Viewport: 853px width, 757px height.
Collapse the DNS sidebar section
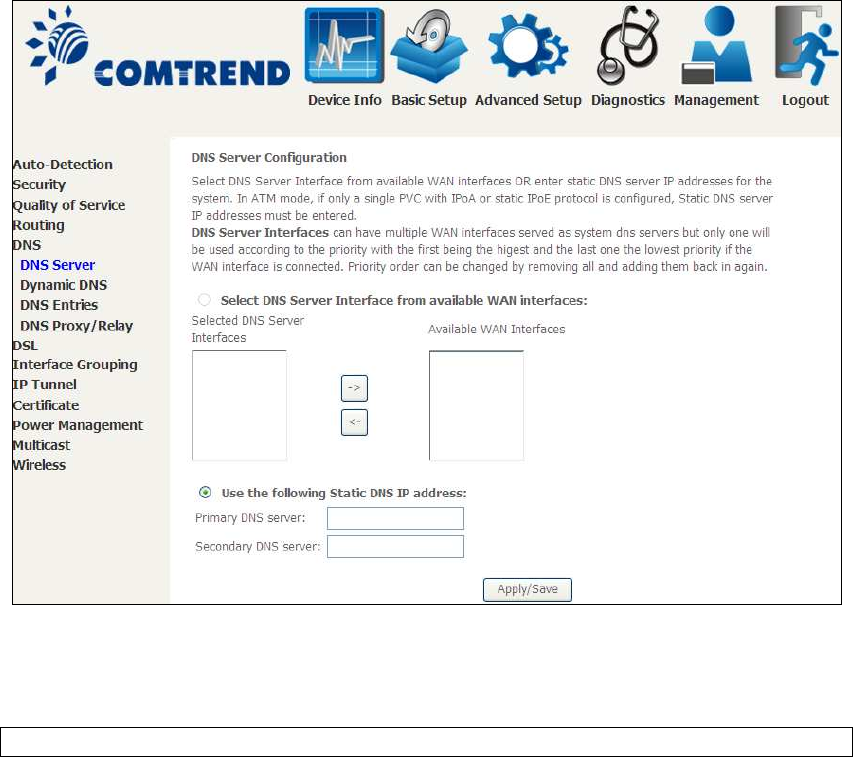[x=27, y=245]
